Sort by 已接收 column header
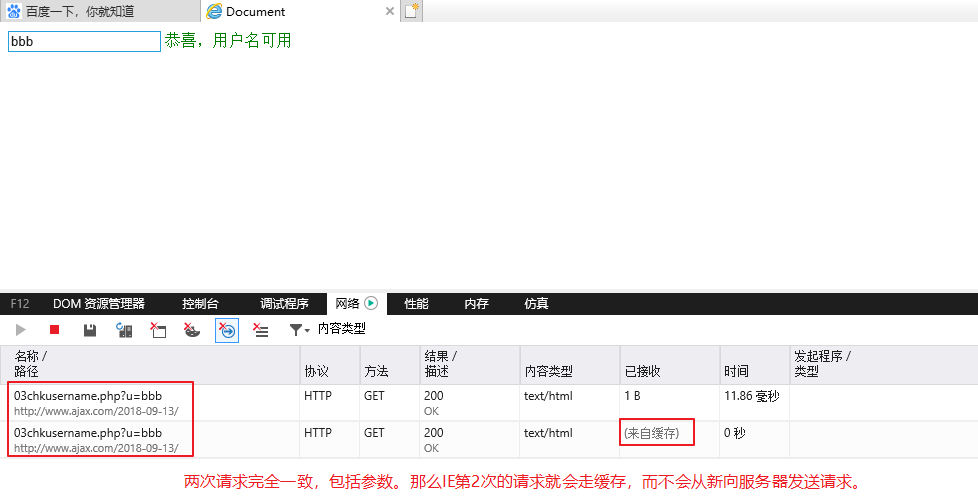This screenshot has width=978, height=502. (670, 364)
